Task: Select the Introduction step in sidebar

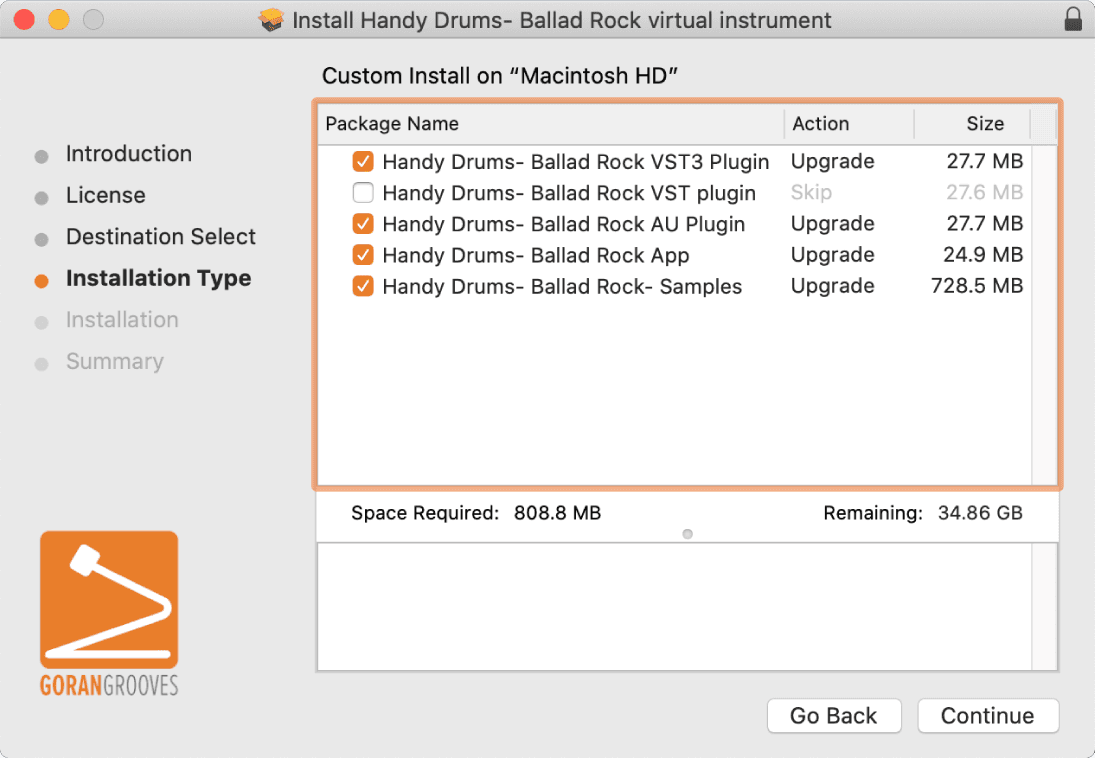Action: pyautogui.click(x=128, y=154)
